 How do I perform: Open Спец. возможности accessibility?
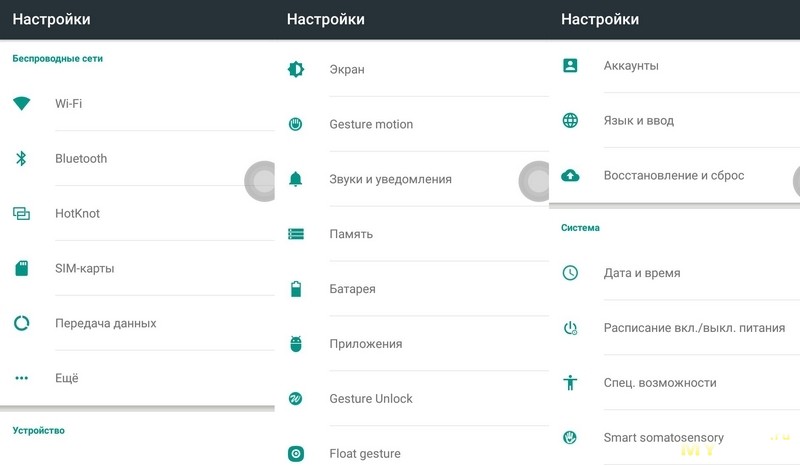coord(660,383)
